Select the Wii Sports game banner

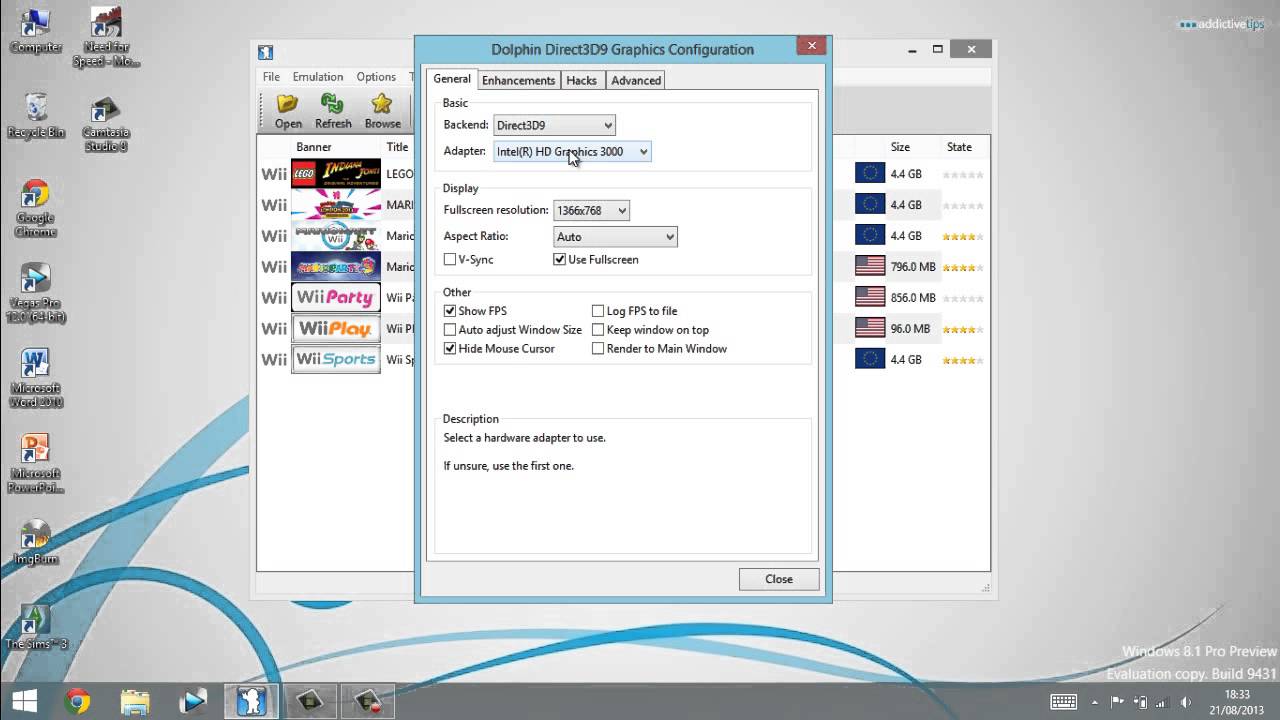point(336,360)
